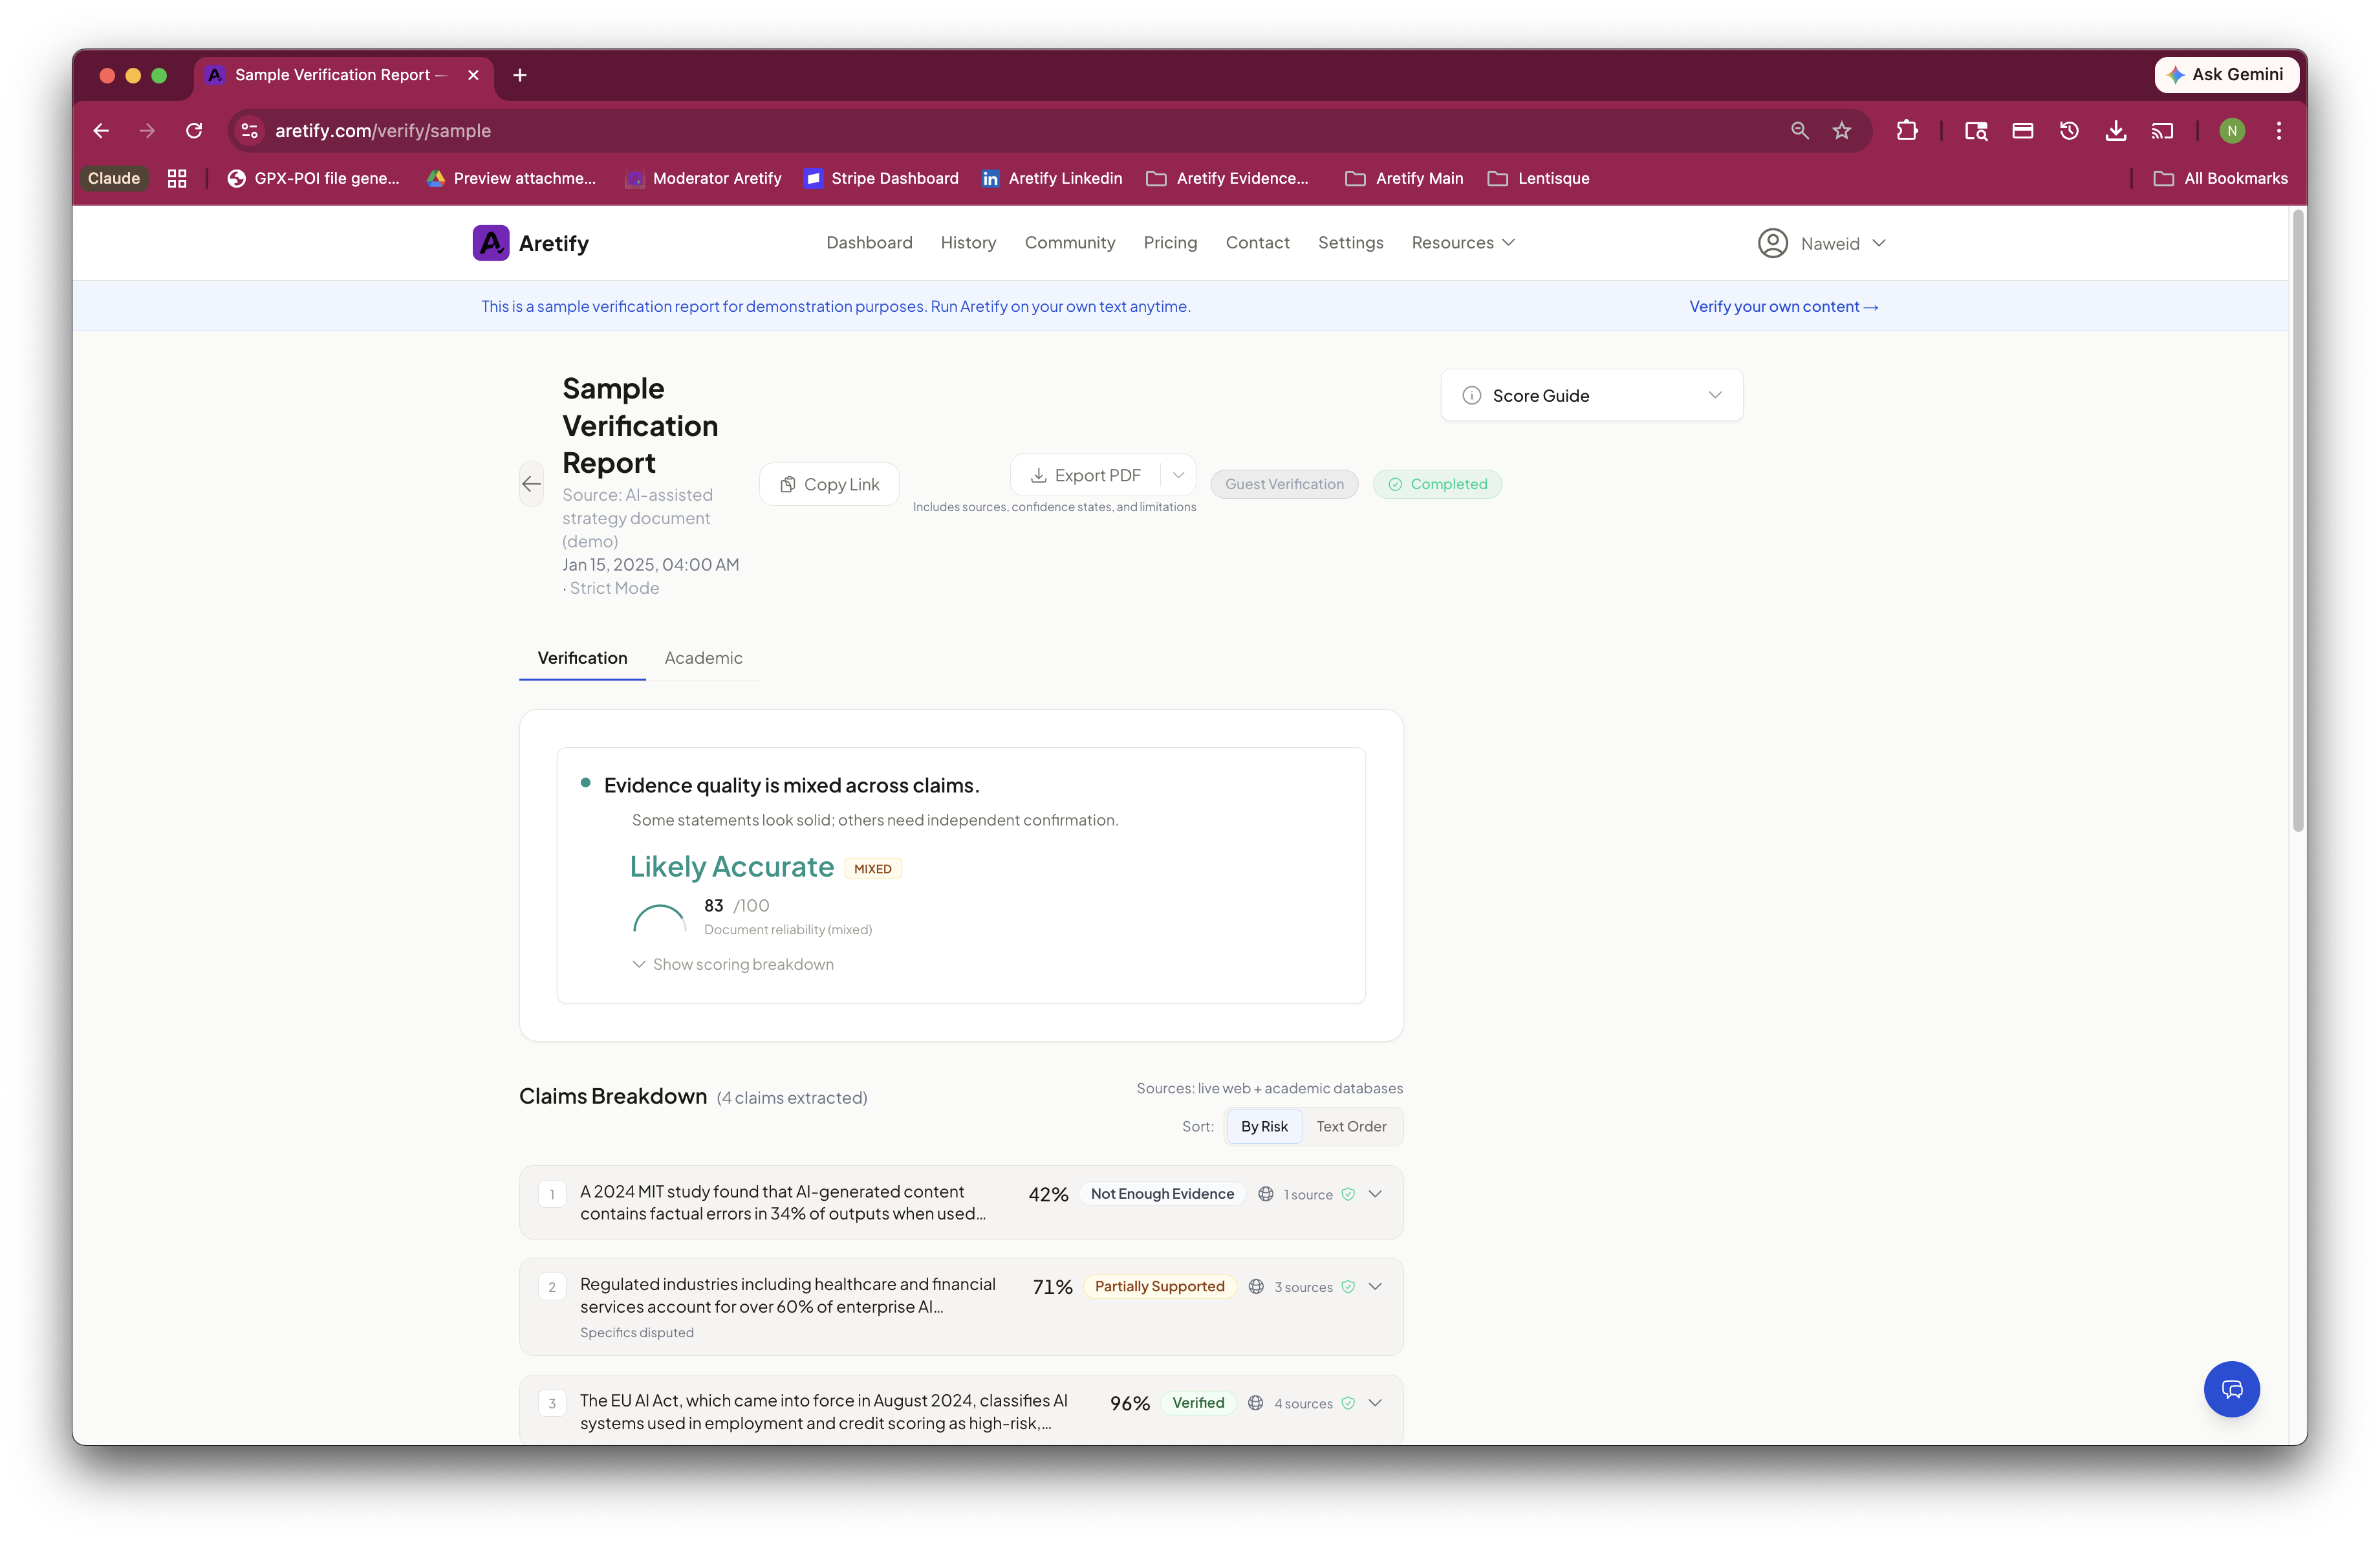Switch to the Academic tab
The height and width of the screenshot is (1541, 2380).
coord(703,658)
